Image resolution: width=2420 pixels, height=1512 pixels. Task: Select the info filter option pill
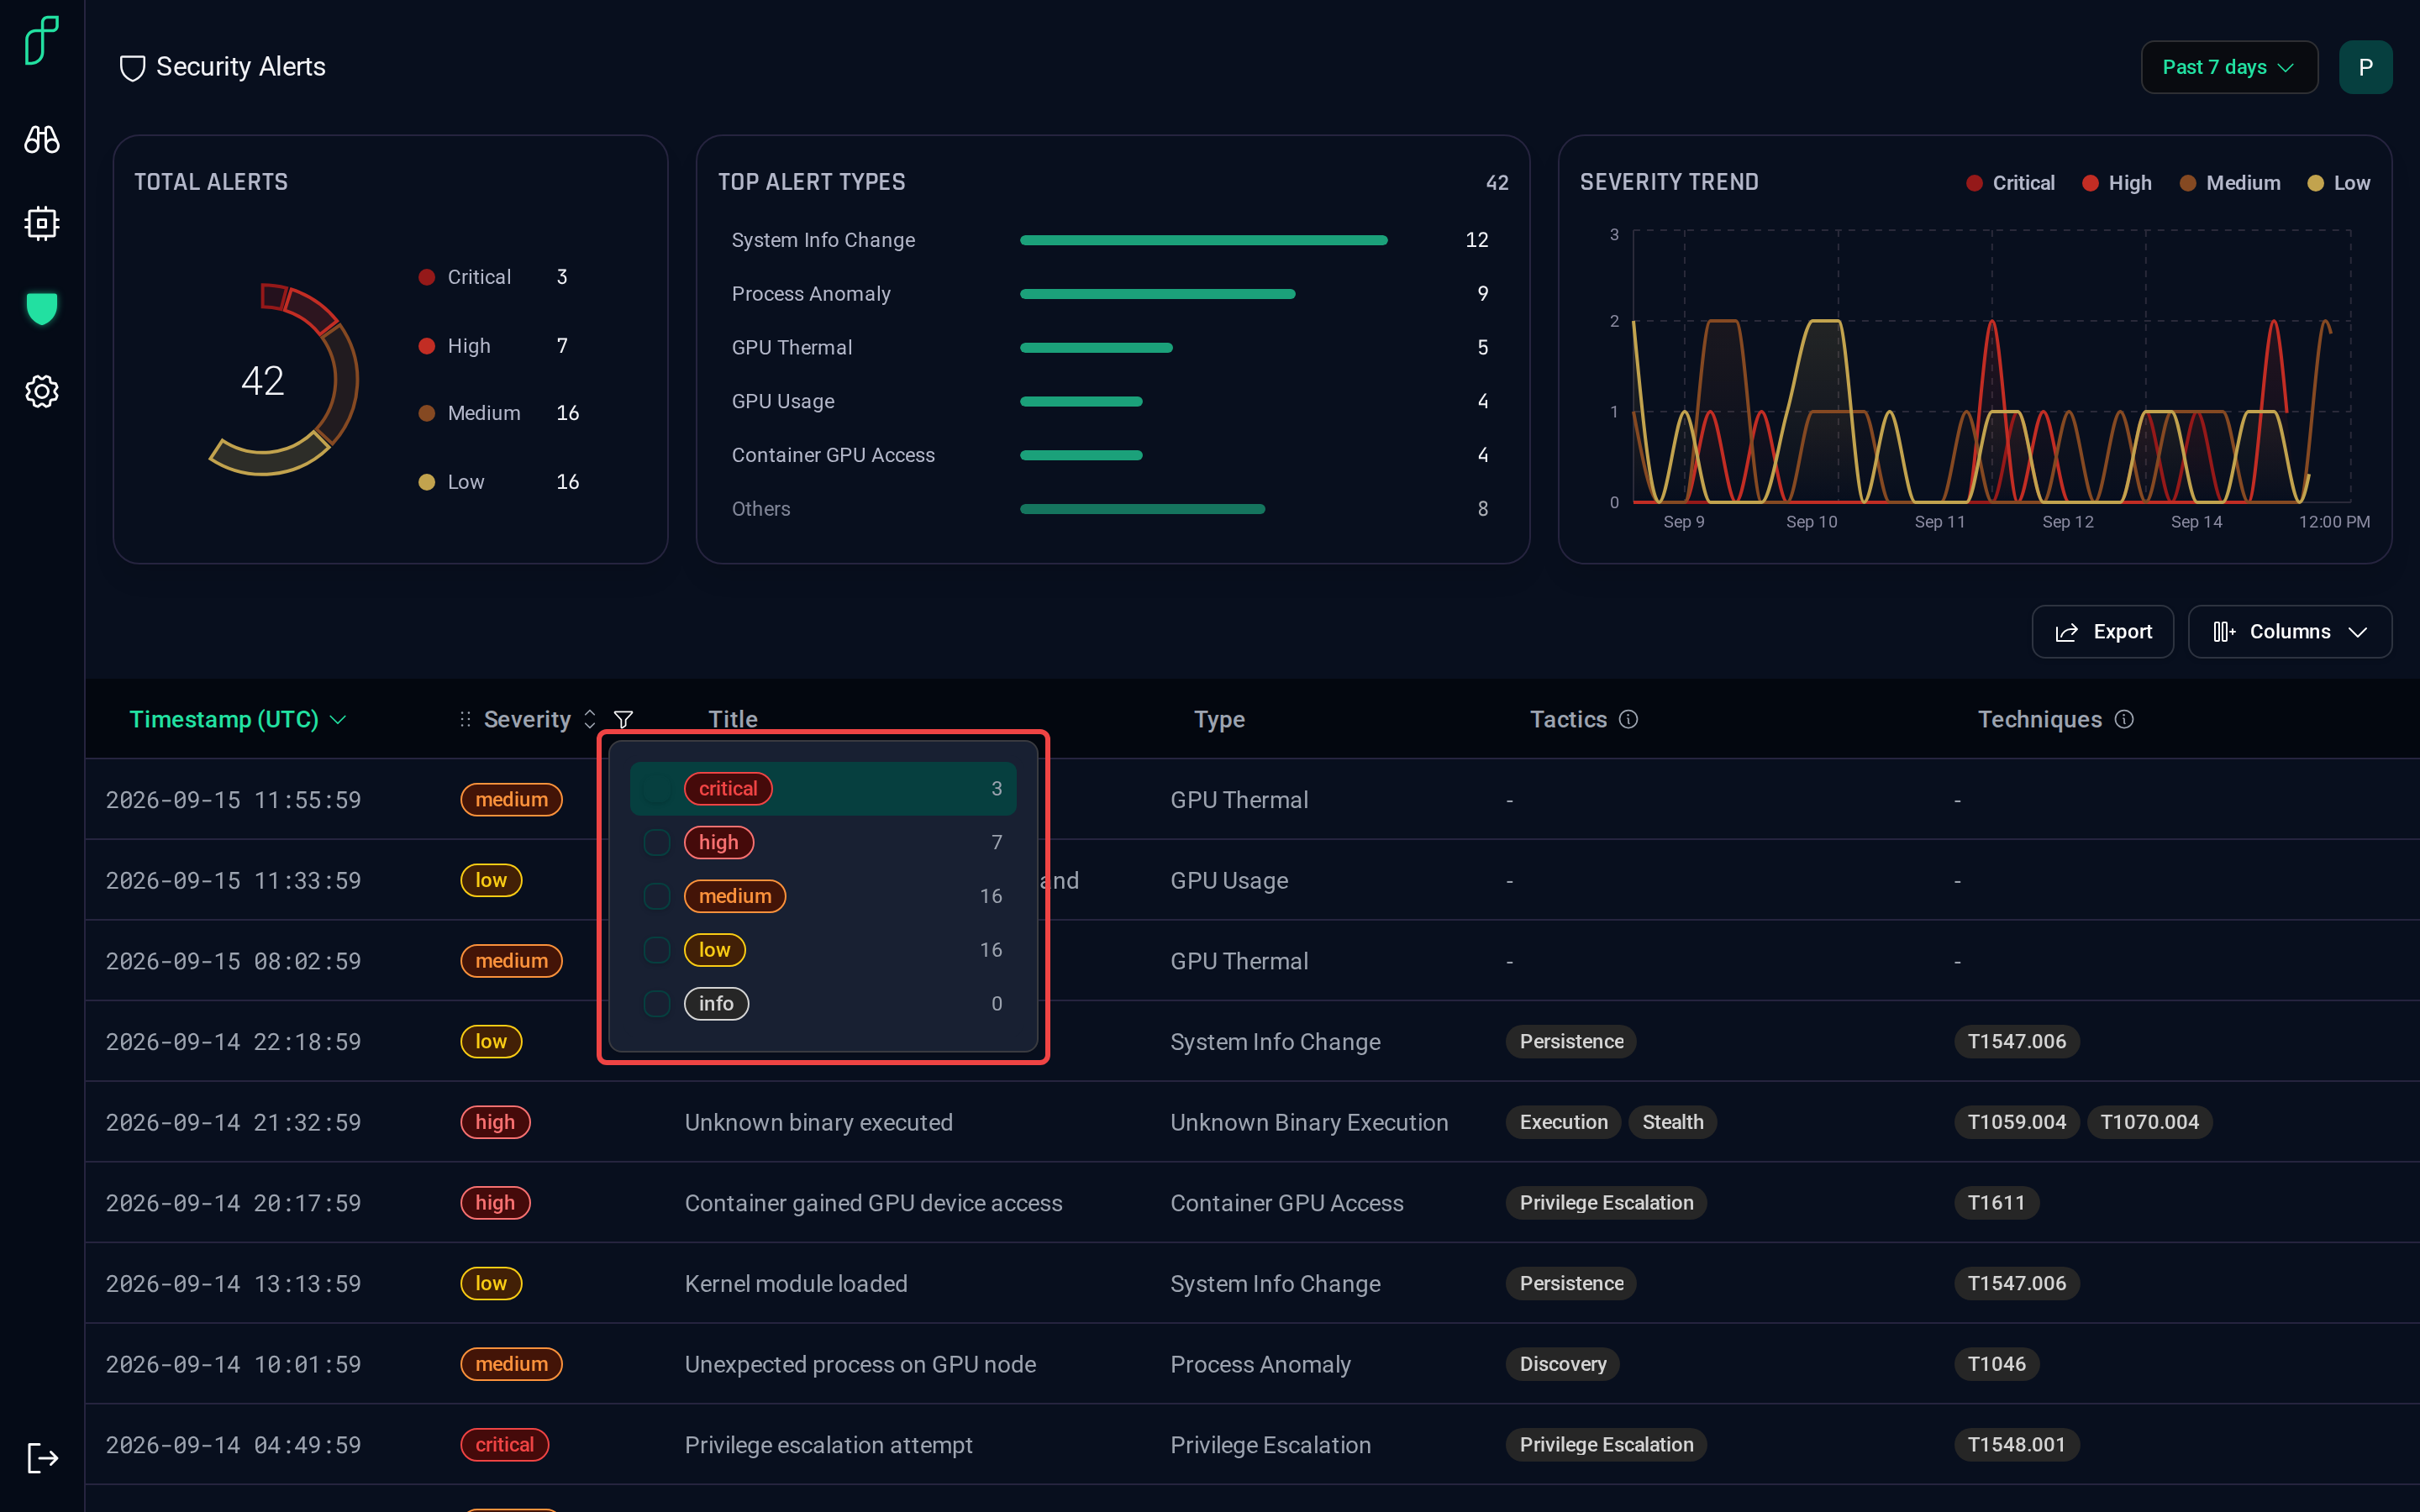[x=716, y=1003]
